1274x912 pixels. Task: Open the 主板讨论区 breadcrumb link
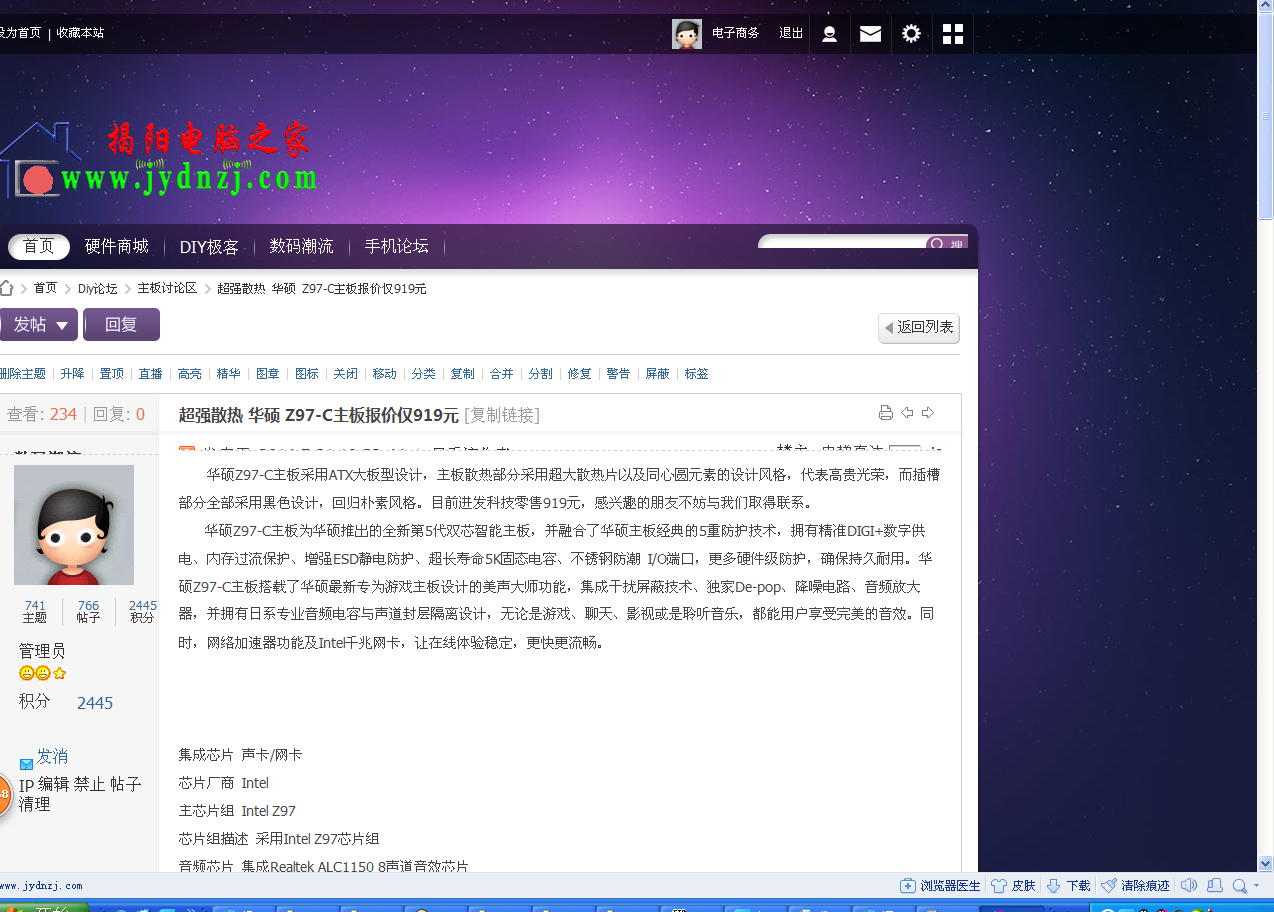pyautogui.click(x=167, y=288)
